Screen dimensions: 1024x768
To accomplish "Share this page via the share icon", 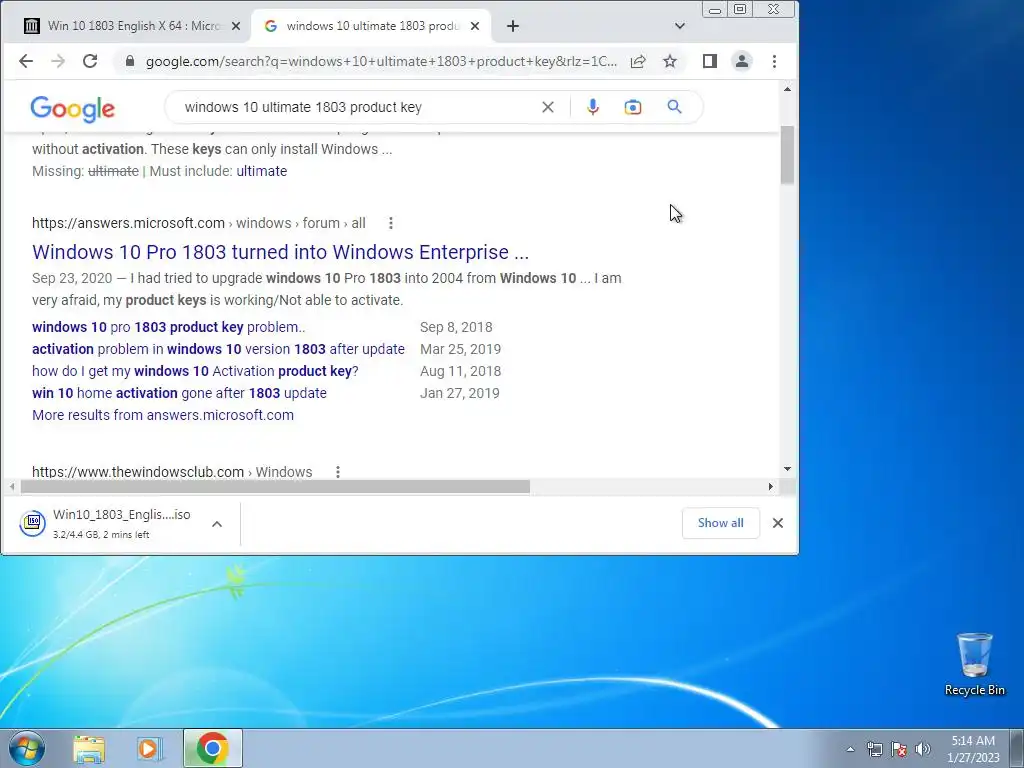I will [x=638, y=61].
